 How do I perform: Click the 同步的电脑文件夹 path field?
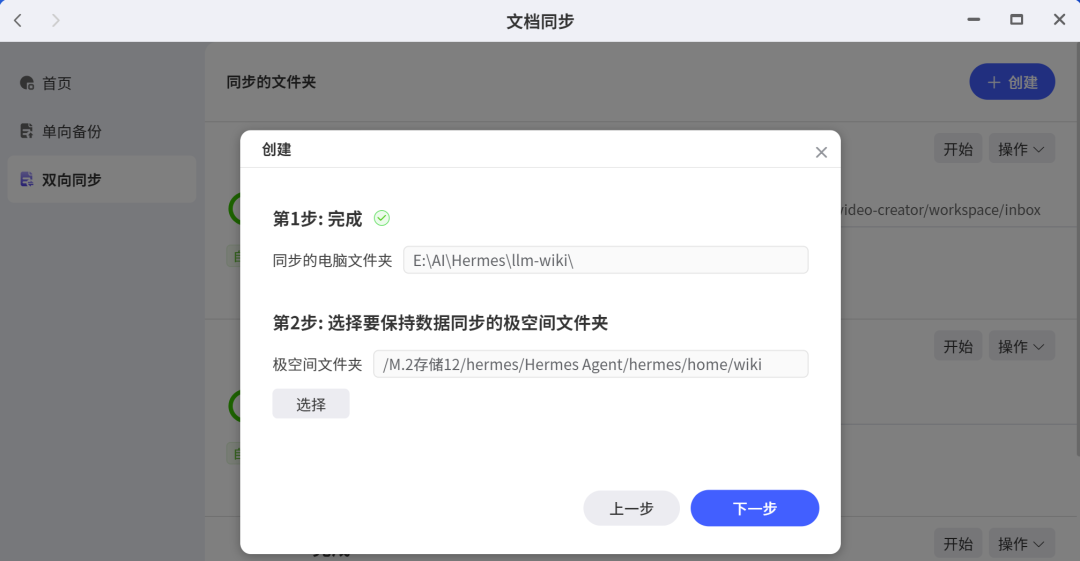point(605,260)
